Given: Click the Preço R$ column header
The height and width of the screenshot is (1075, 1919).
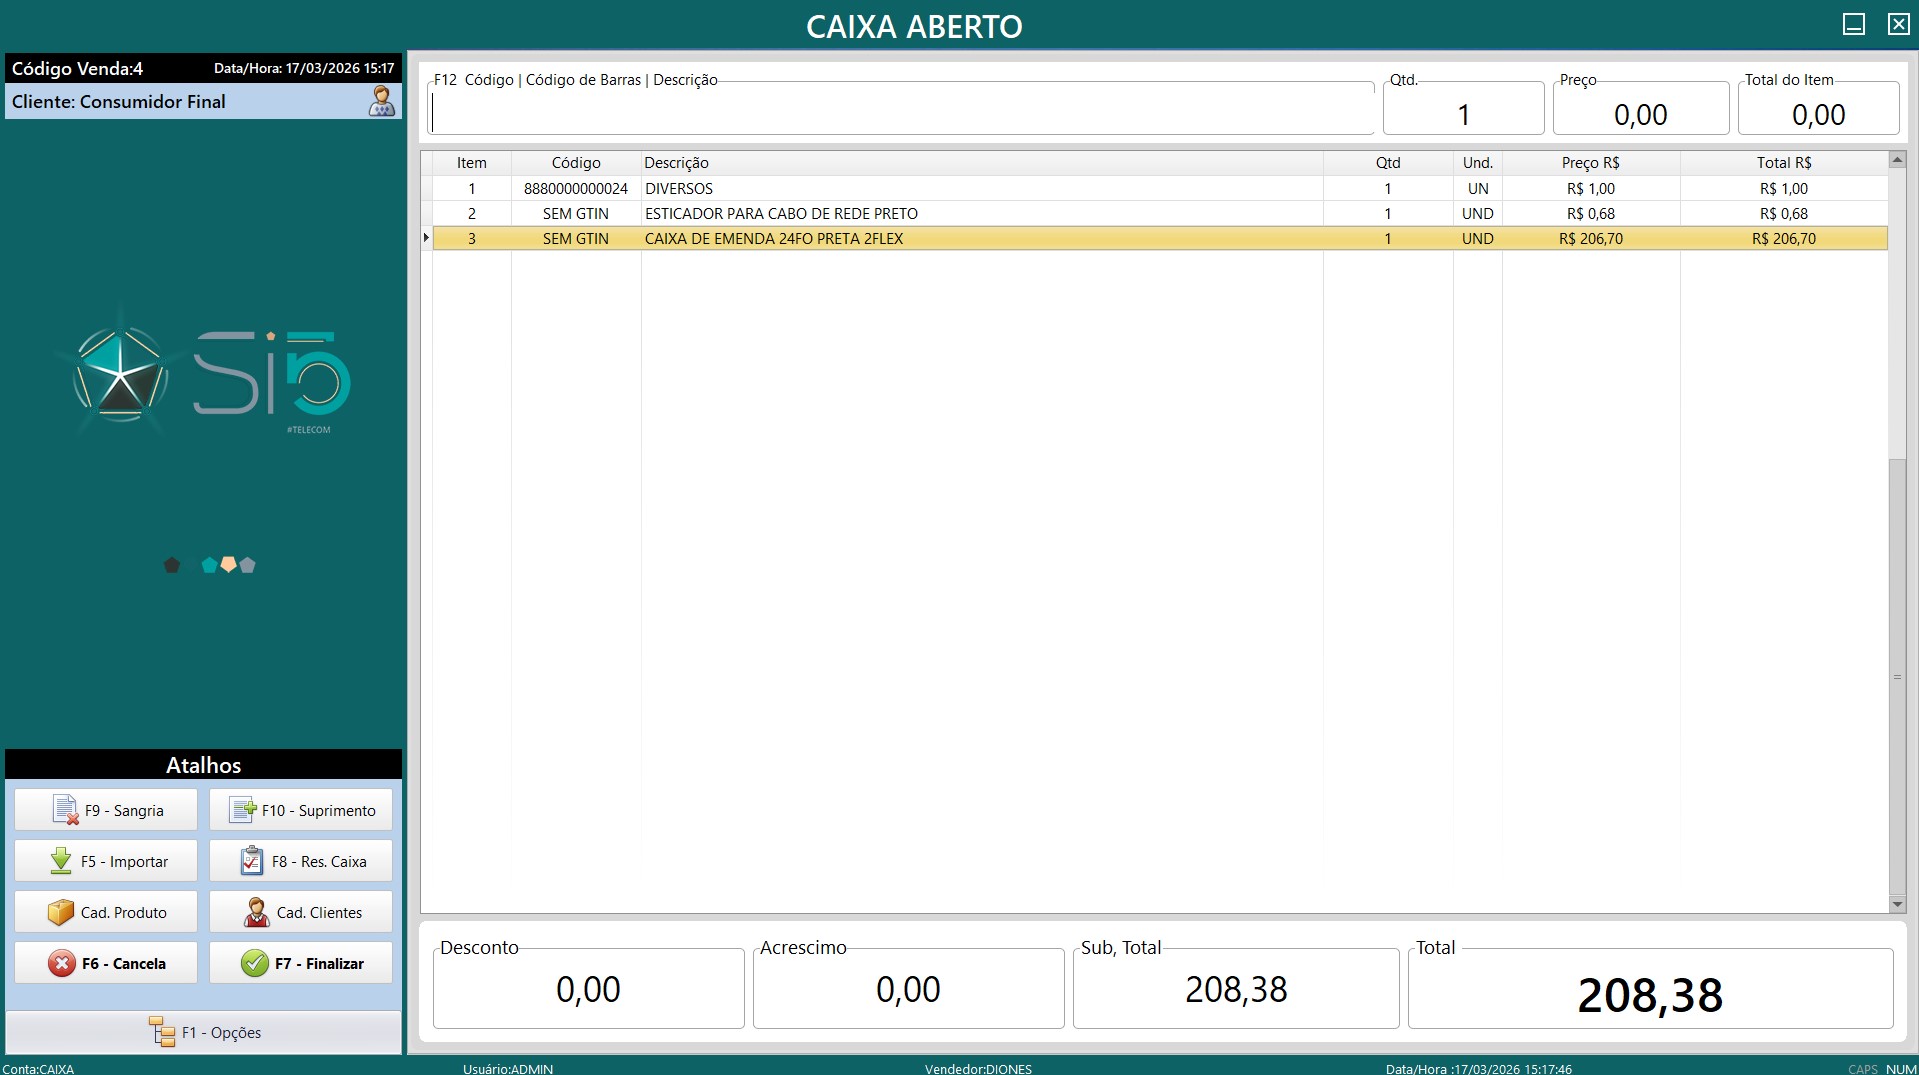Looking at the screenshot, I should point(1591,163).
